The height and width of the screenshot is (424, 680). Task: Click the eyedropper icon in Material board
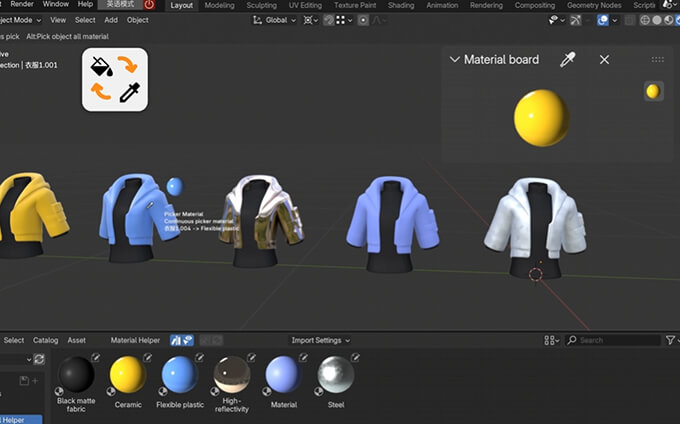[x=567, y=60]
